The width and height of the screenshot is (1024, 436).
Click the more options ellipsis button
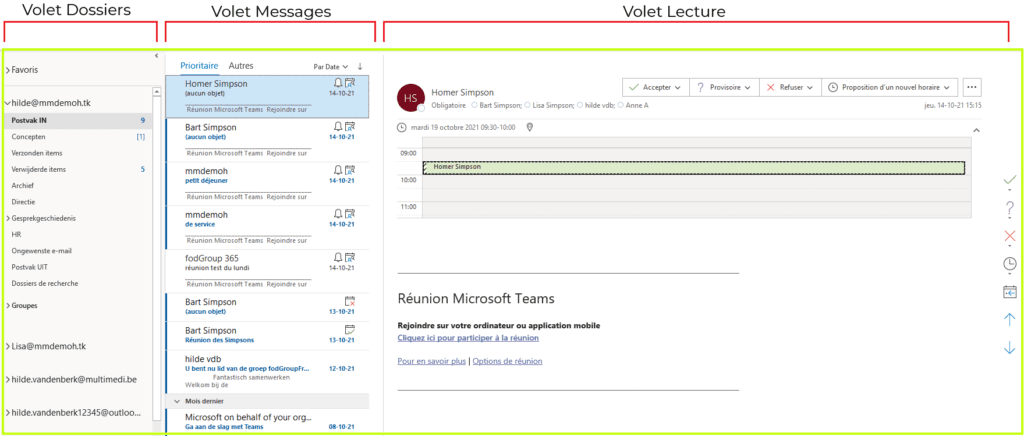[972, 87]
